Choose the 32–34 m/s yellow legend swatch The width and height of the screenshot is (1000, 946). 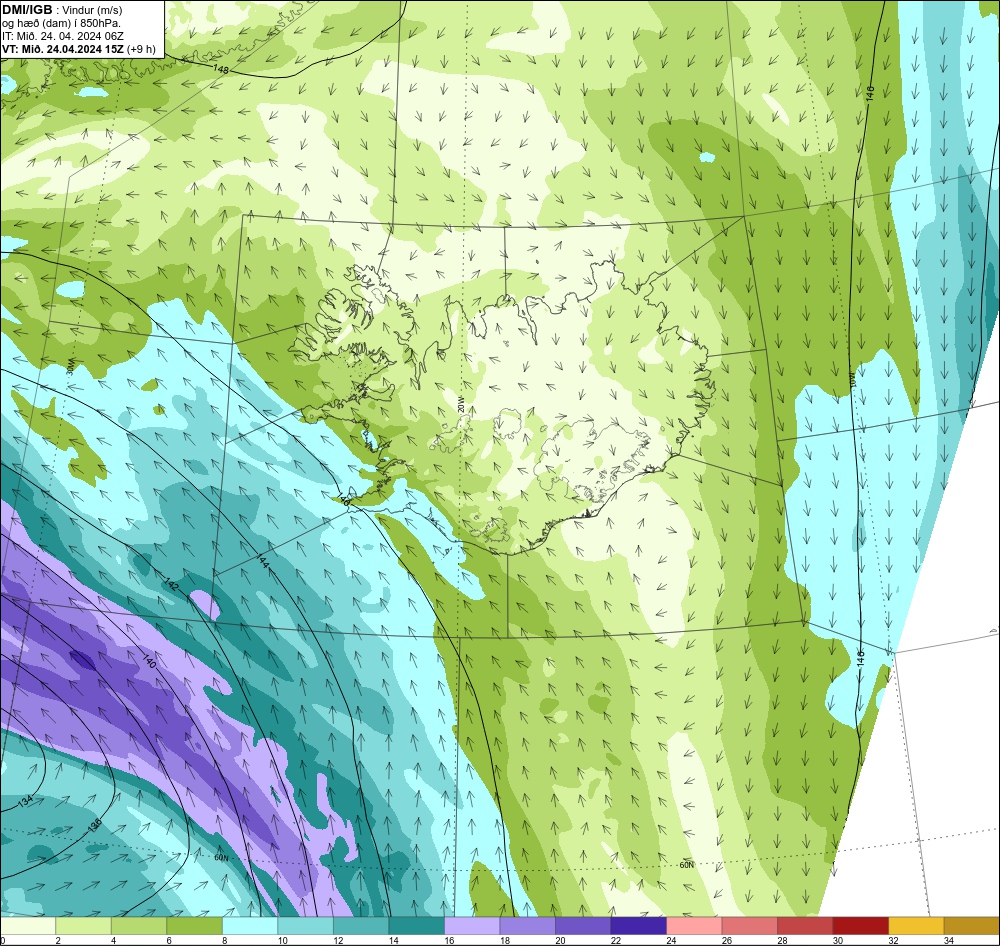click(915, 926)
